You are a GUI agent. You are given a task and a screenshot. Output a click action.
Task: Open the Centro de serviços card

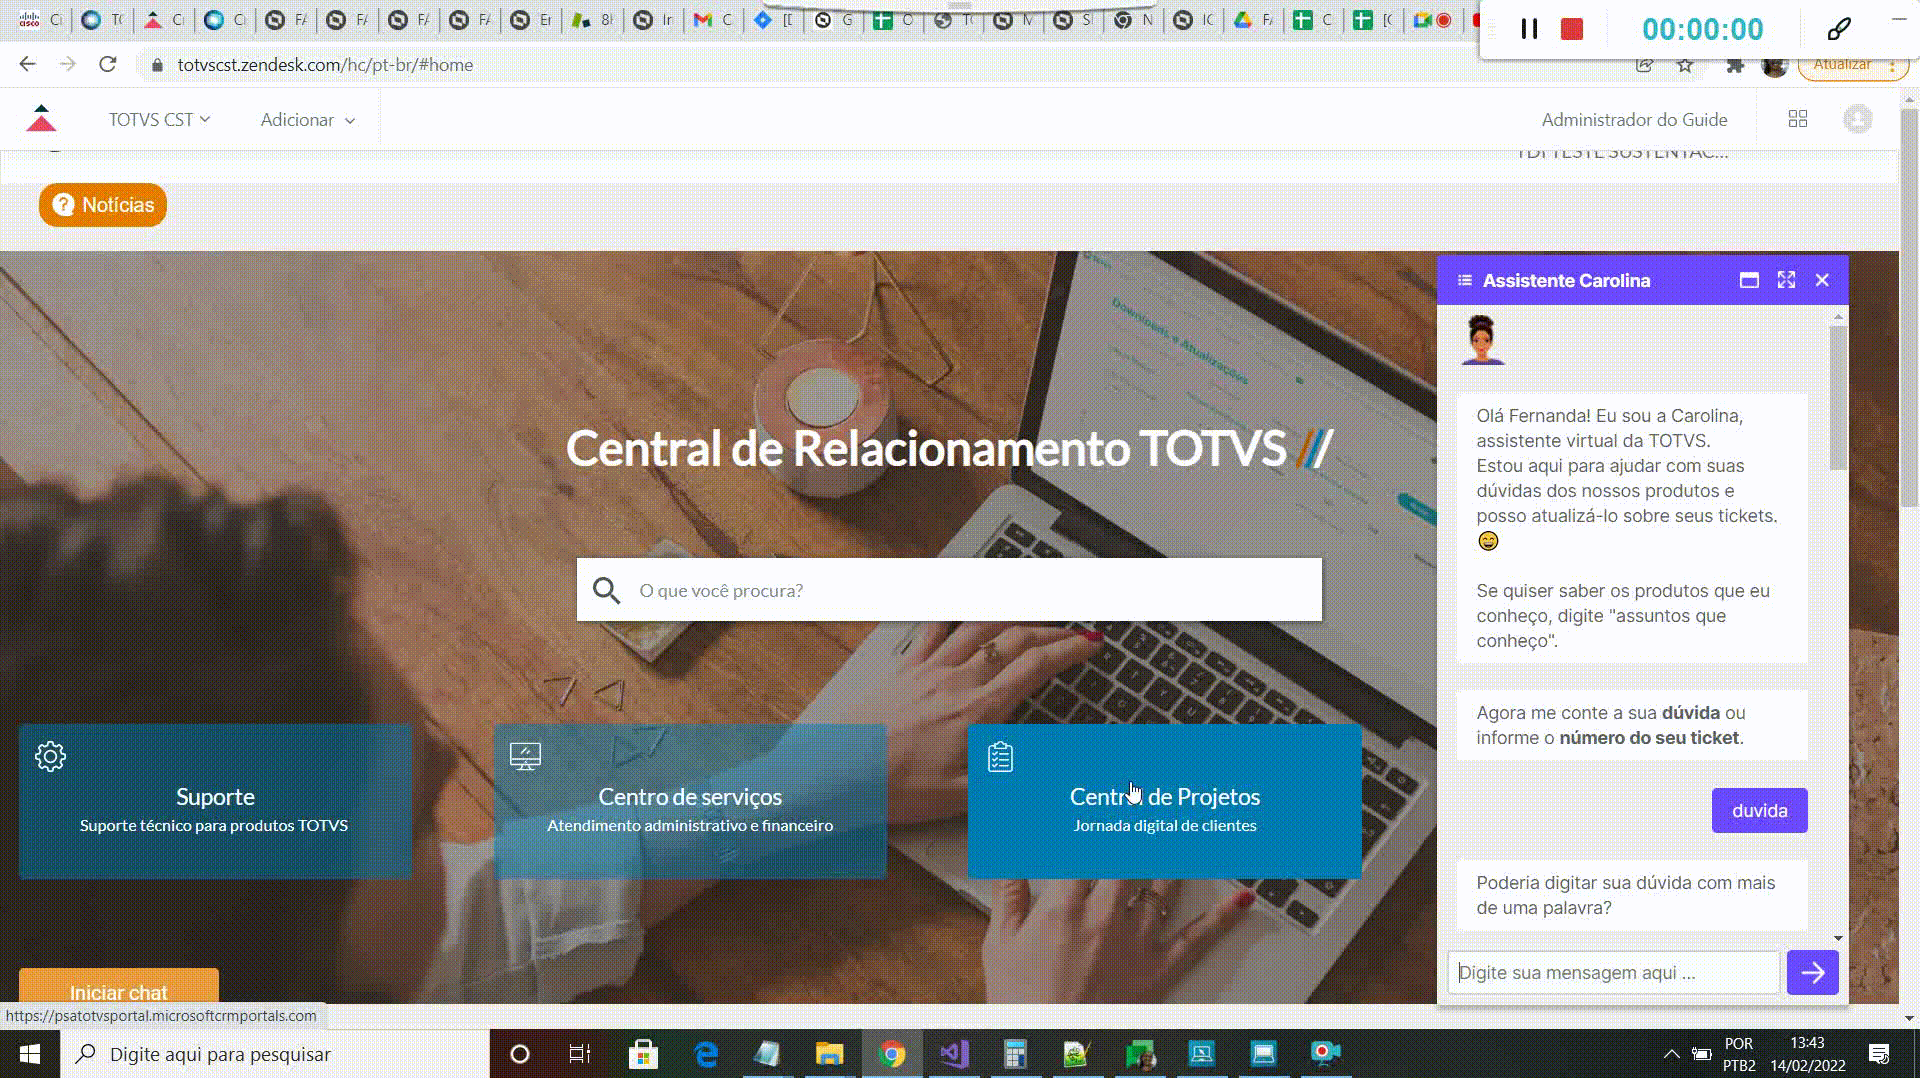tap(690, 801)
